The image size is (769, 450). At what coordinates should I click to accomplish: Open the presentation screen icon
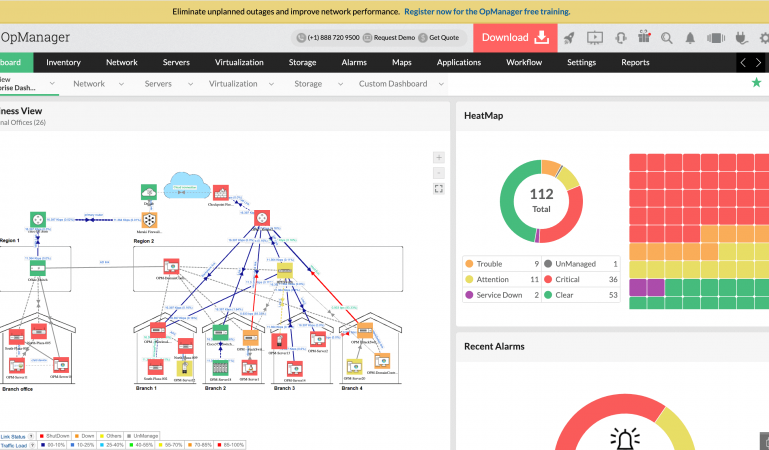[x=594, y=38]
